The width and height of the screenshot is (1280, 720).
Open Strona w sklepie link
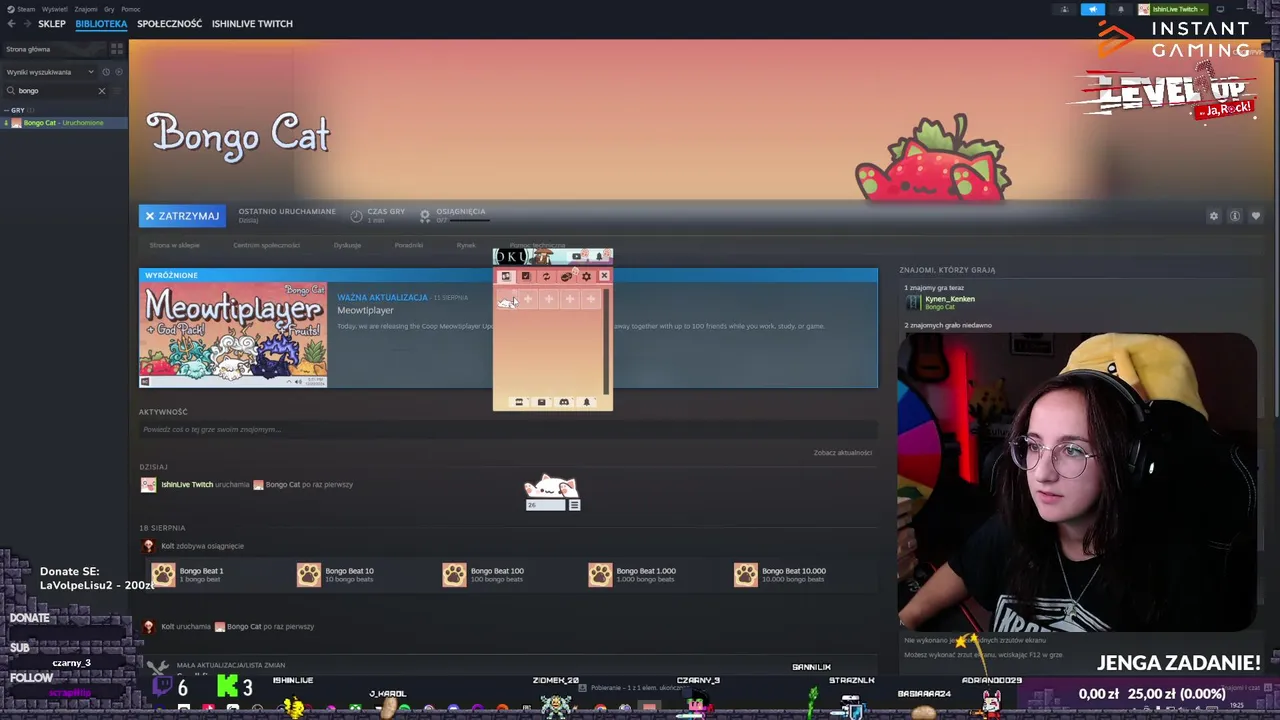175,245
